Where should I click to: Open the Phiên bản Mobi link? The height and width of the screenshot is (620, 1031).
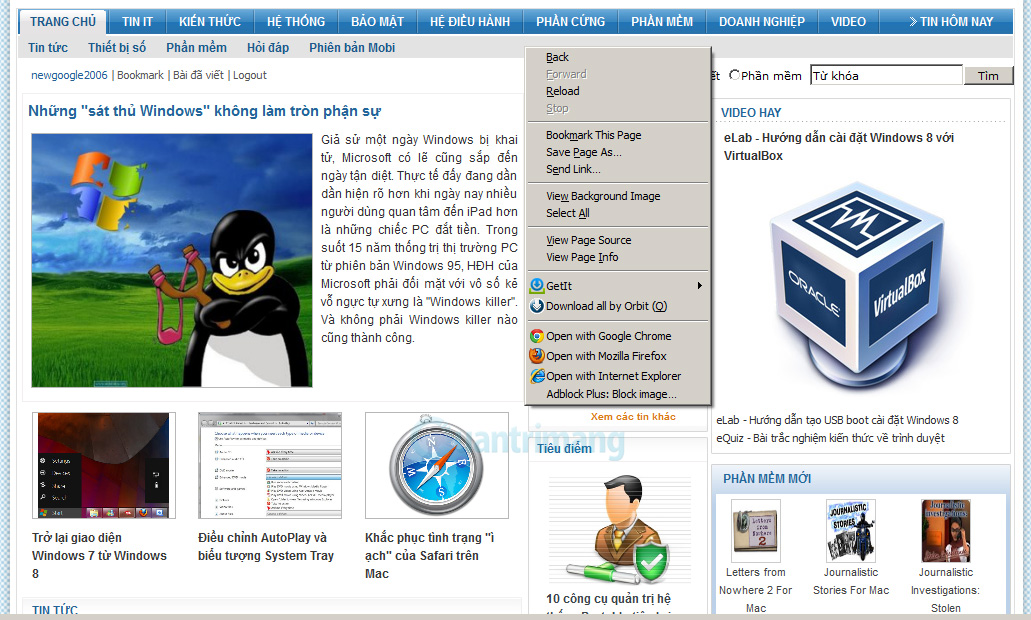(x=352, y=47)
